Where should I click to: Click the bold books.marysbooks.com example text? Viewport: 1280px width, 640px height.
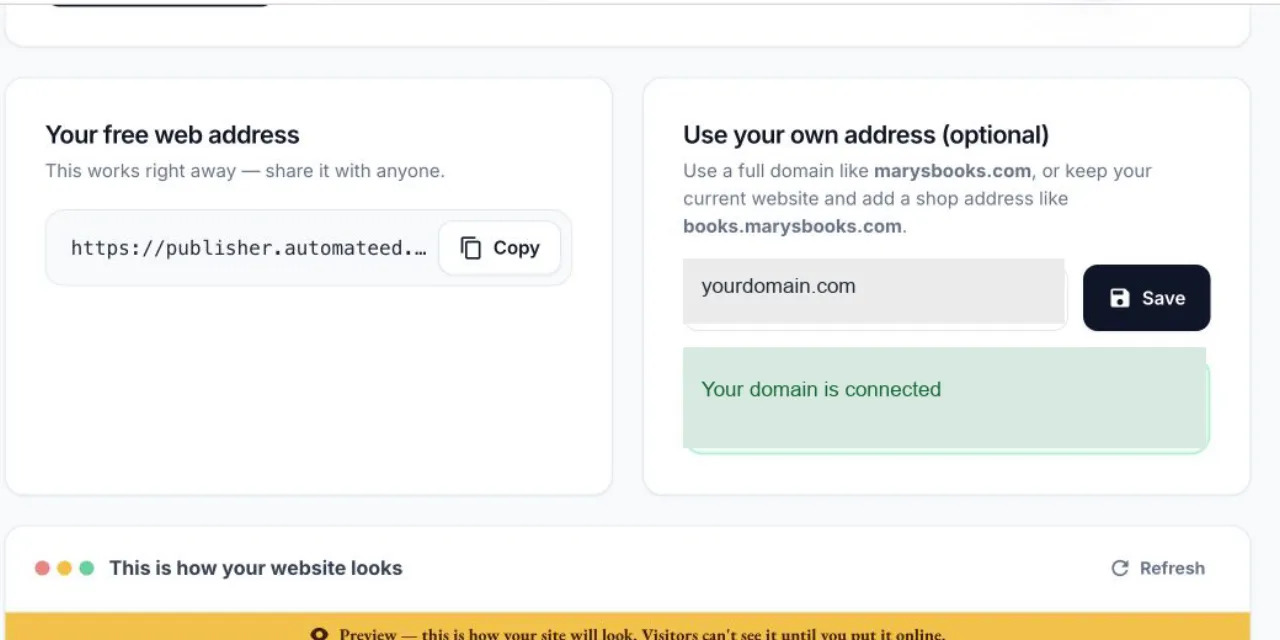coord(792,226)
